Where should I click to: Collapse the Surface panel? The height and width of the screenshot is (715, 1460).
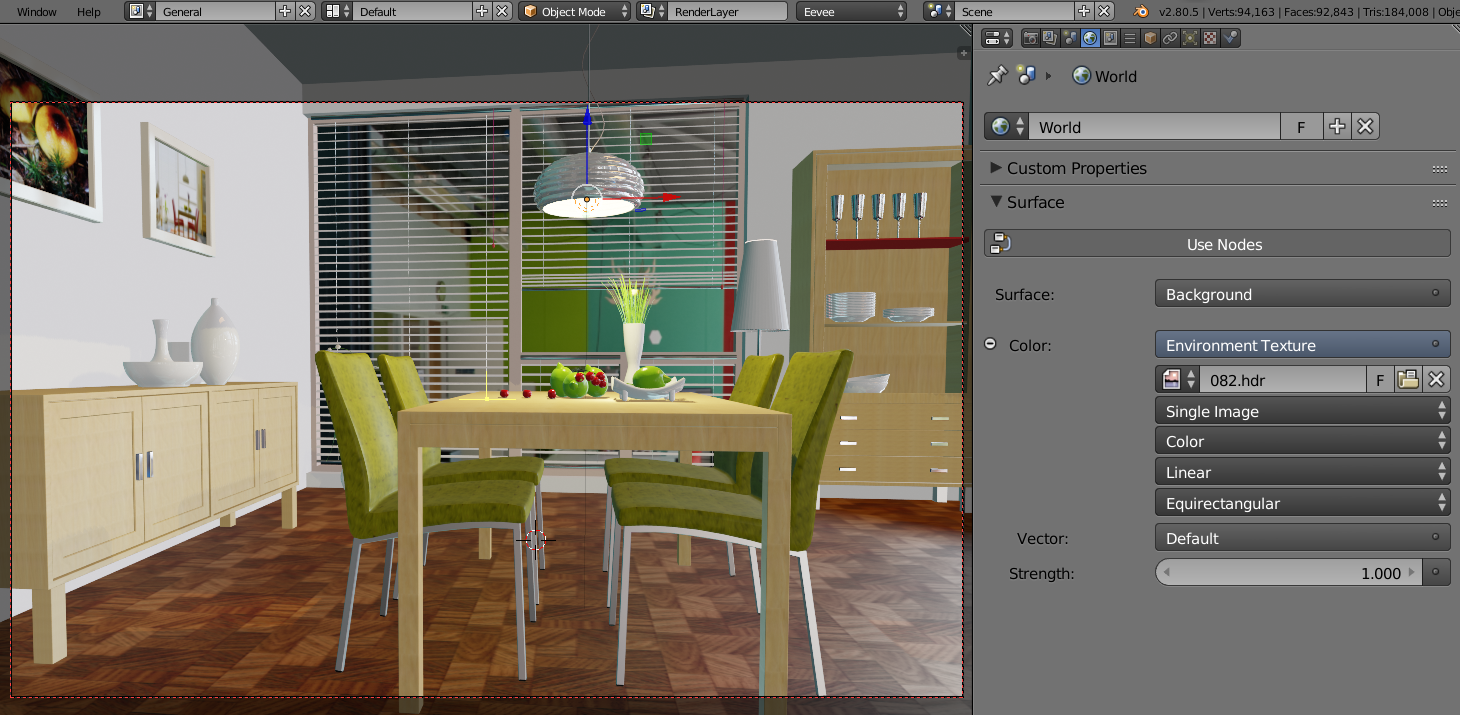tap(1035, 202)
